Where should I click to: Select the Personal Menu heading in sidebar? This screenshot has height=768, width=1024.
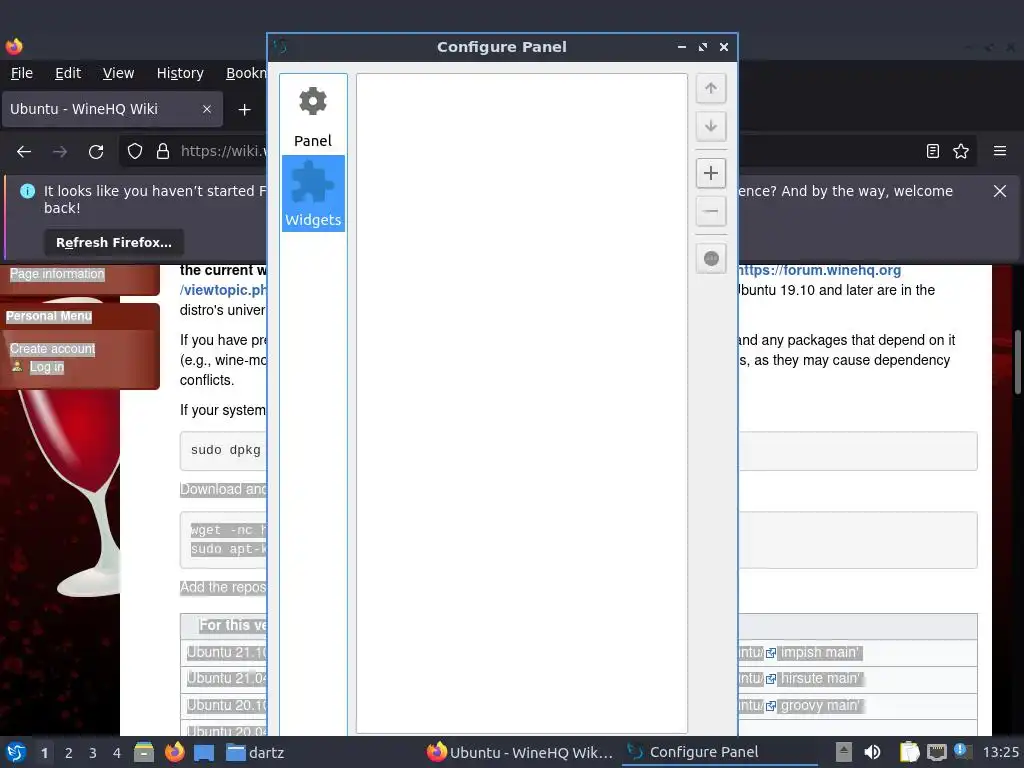pos(49,316)
